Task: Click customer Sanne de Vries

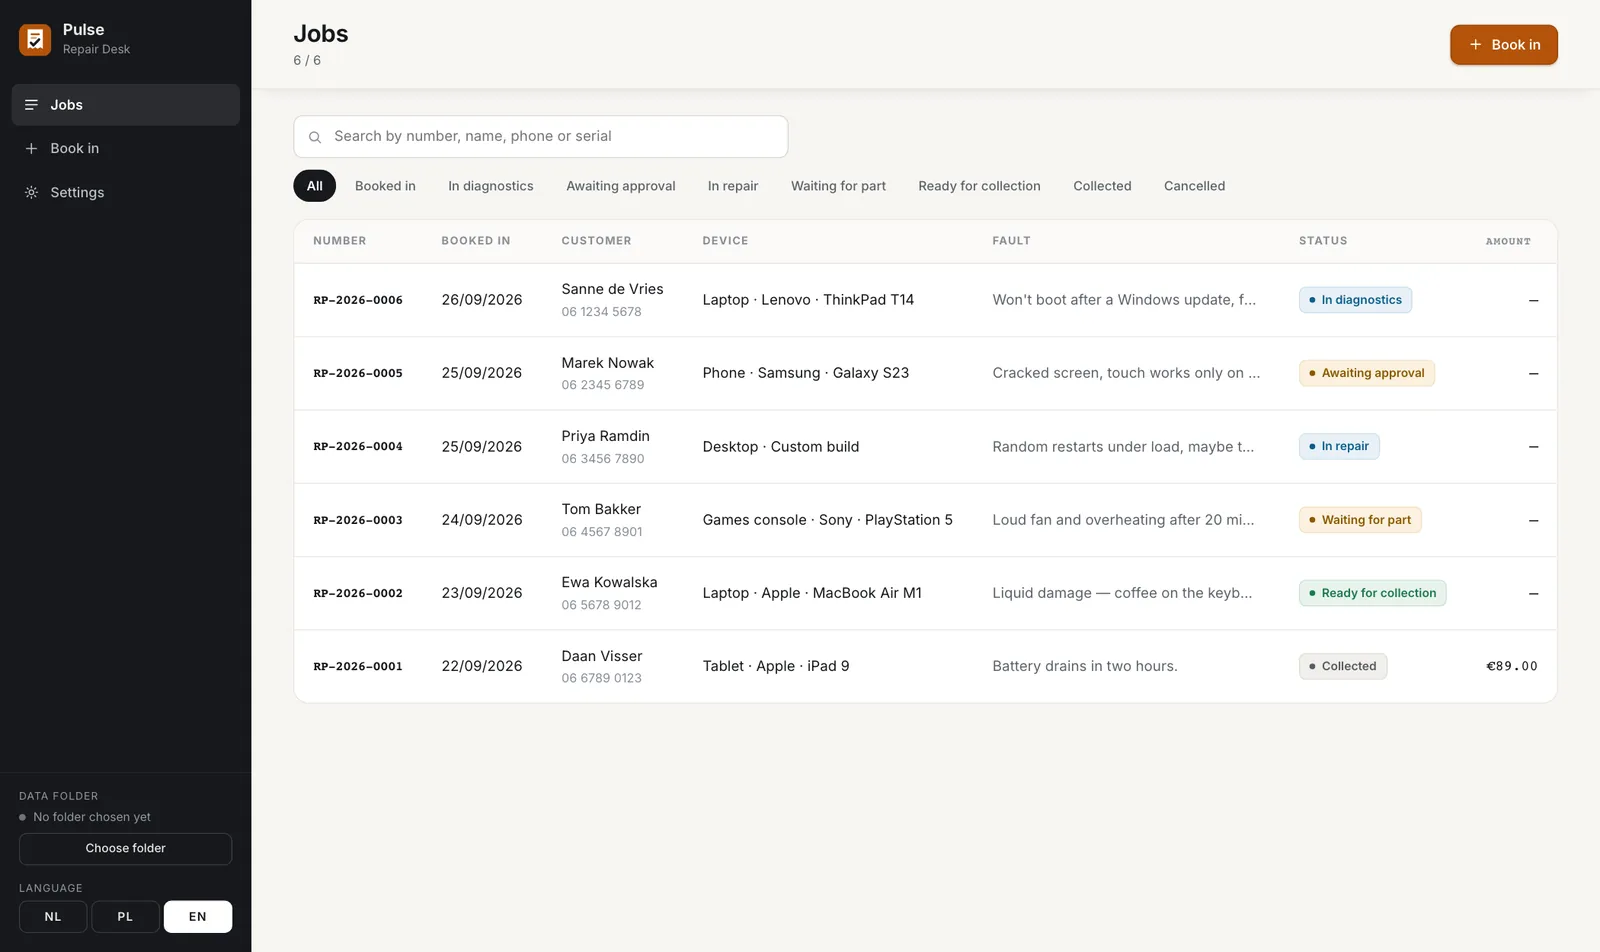Action: coord(612,289)
